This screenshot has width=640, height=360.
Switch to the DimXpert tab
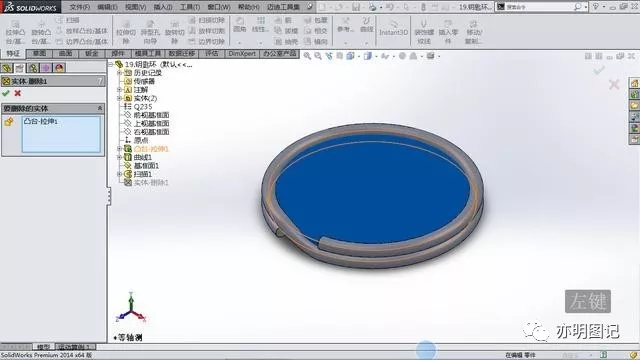242,53
